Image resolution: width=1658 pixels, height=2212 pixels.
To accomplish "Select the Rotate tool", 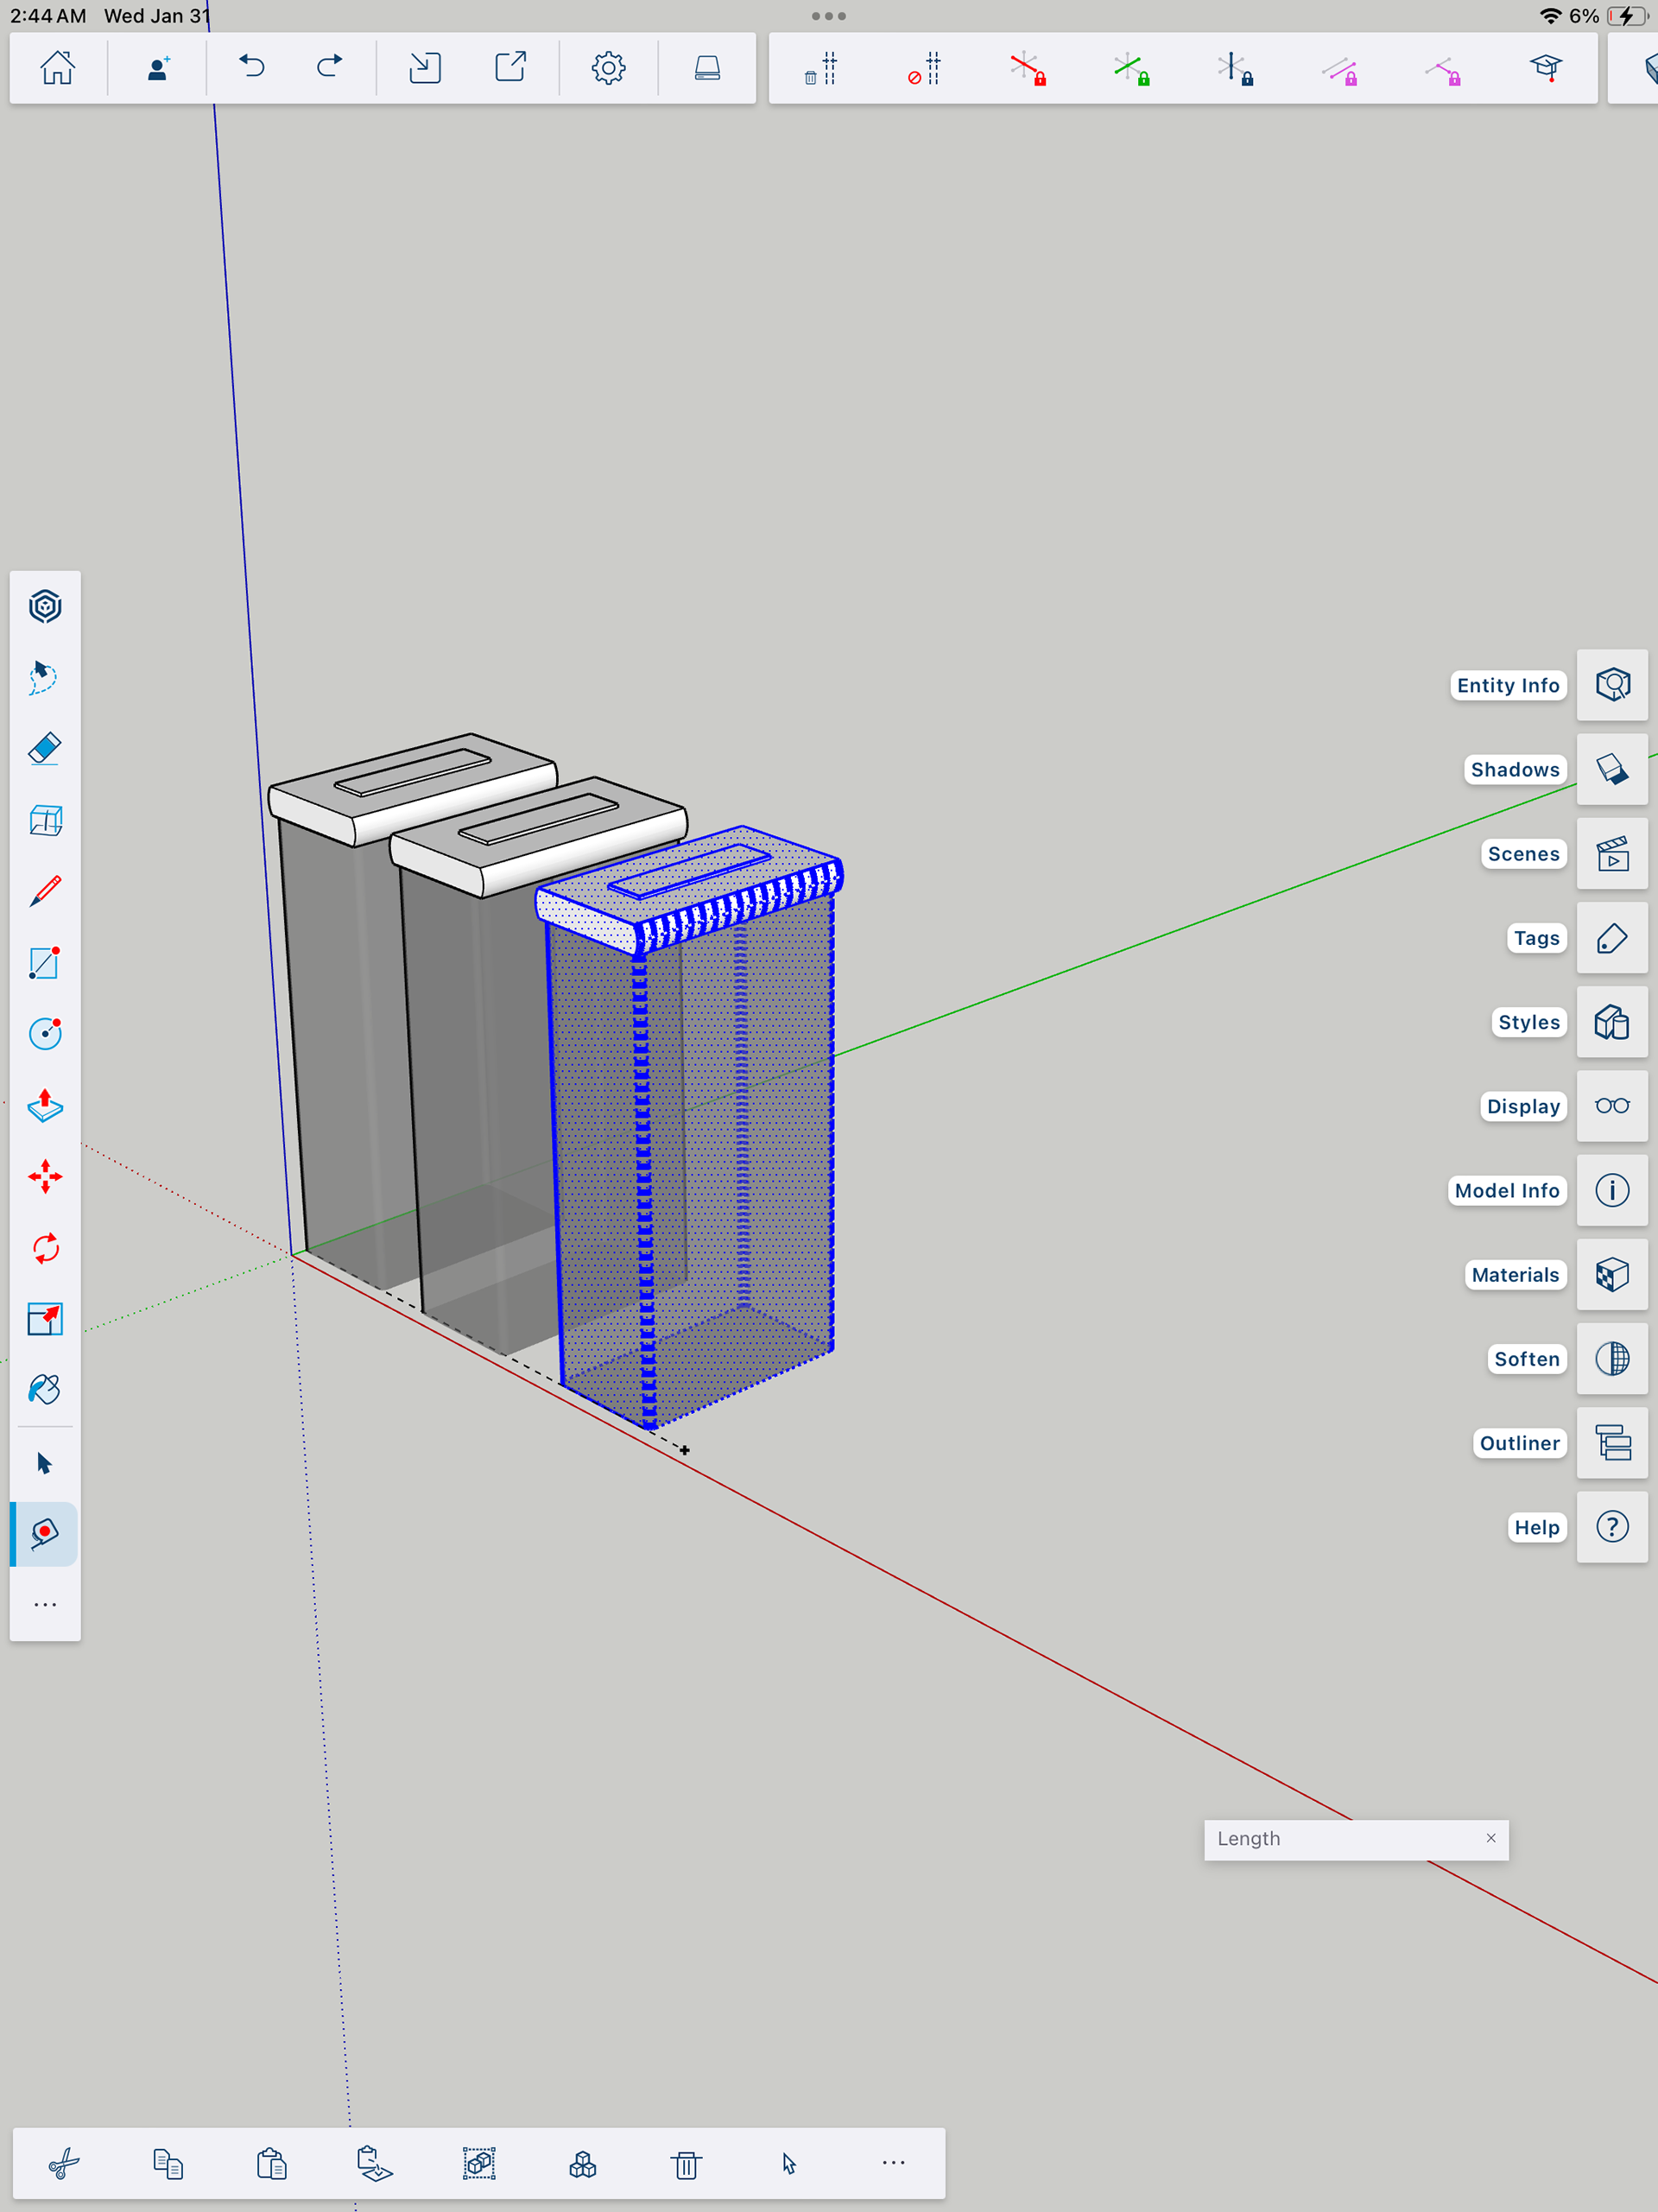I will 45,1248.
